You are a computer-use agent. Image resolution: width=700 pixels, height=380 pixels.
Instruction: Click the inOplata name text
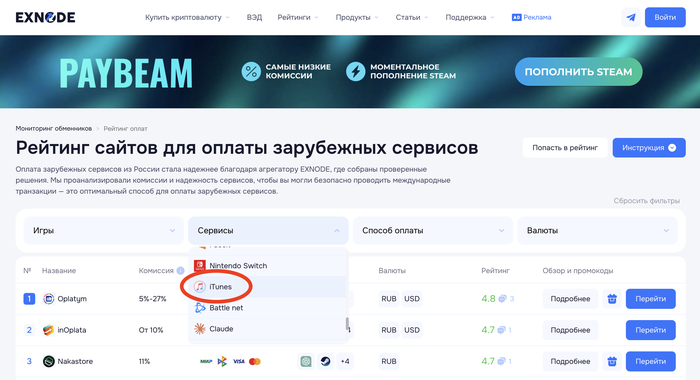(x=71, y=330)
